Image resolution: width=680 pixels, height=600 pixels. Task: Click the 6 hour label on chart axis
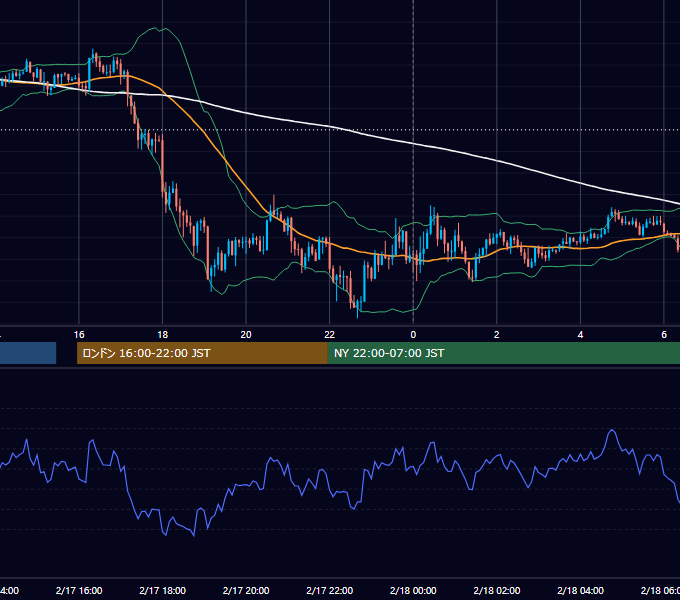[664, 335]
